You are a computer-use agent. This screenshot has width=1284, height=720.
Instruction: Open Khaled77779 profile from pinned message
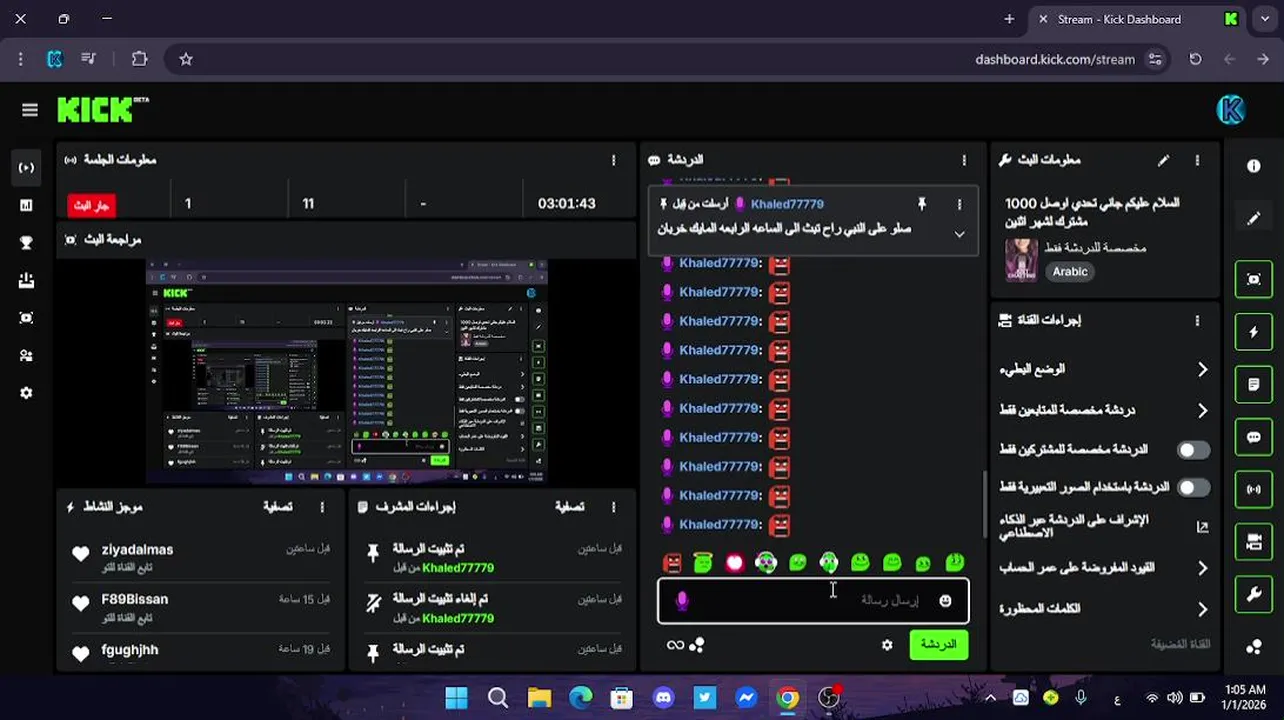coord(787,204)
